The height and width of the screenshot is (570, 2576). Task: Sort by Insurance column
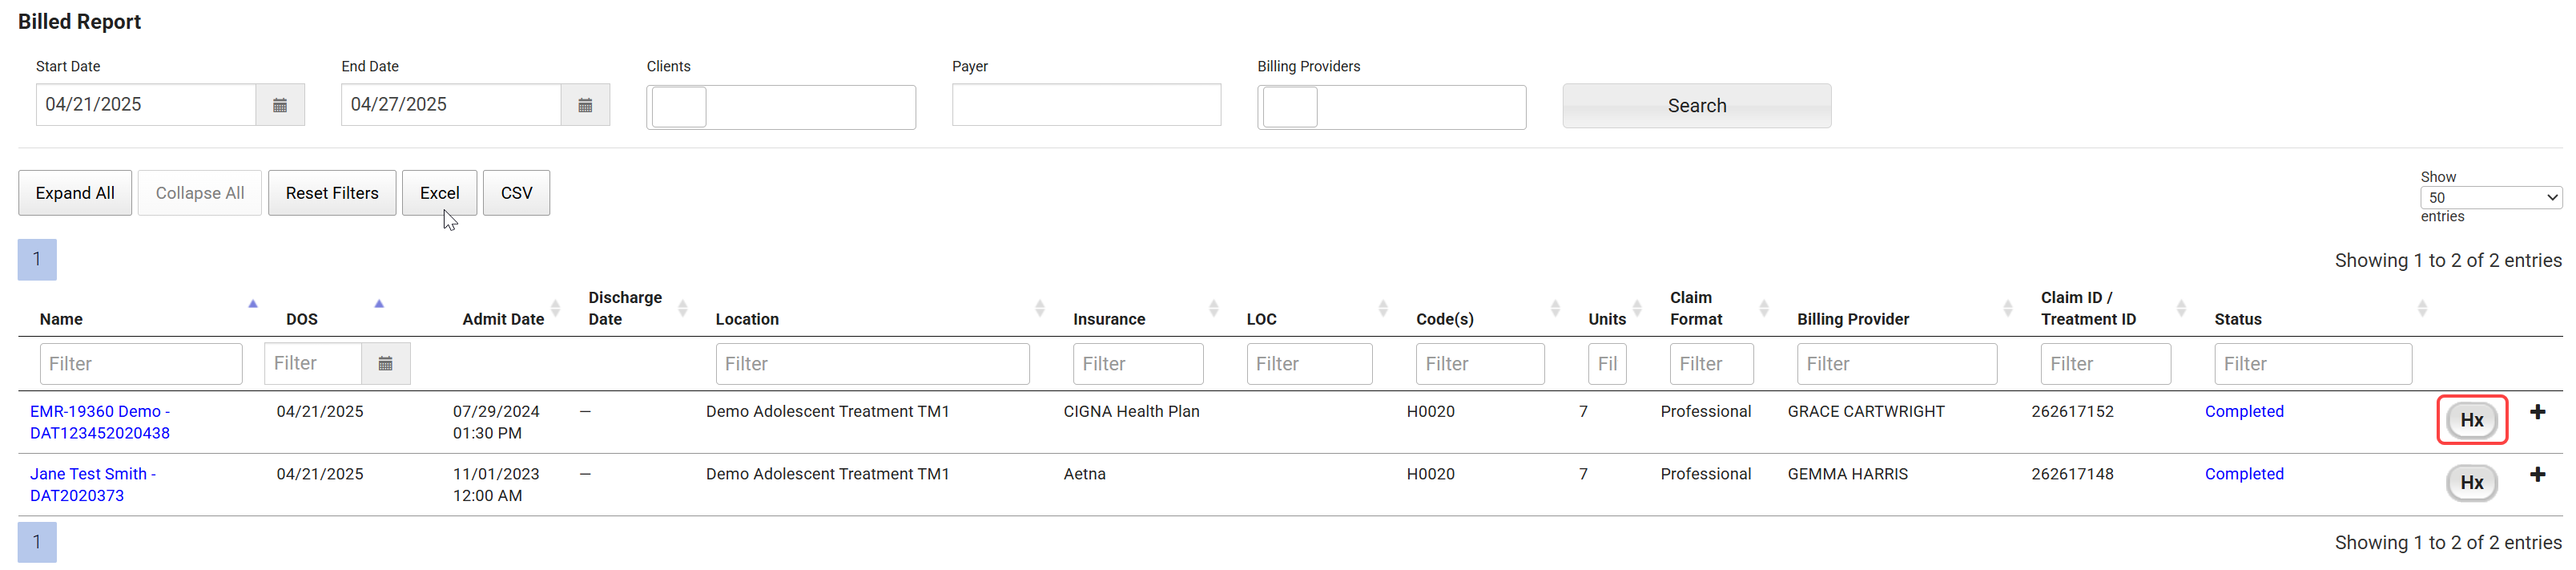1213,308
